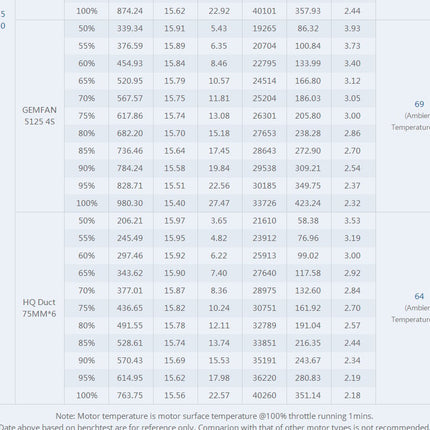Click the 980.30 thrust cell for GEMFAN
This screenshot has width=430, height=430.
(130, 203)
